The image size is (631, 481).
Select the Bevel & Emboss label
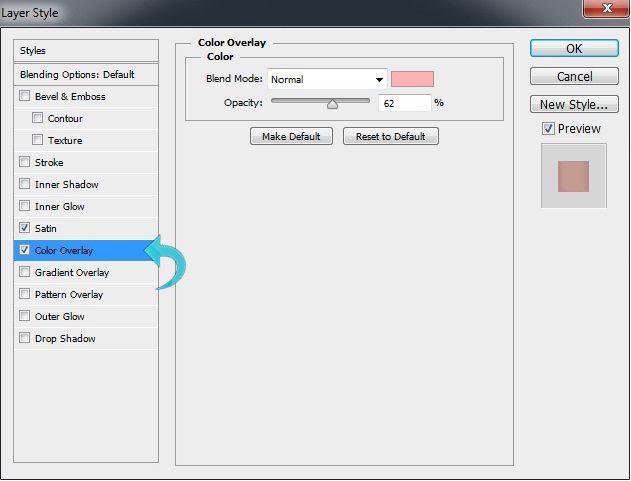(x=70, y=97)
